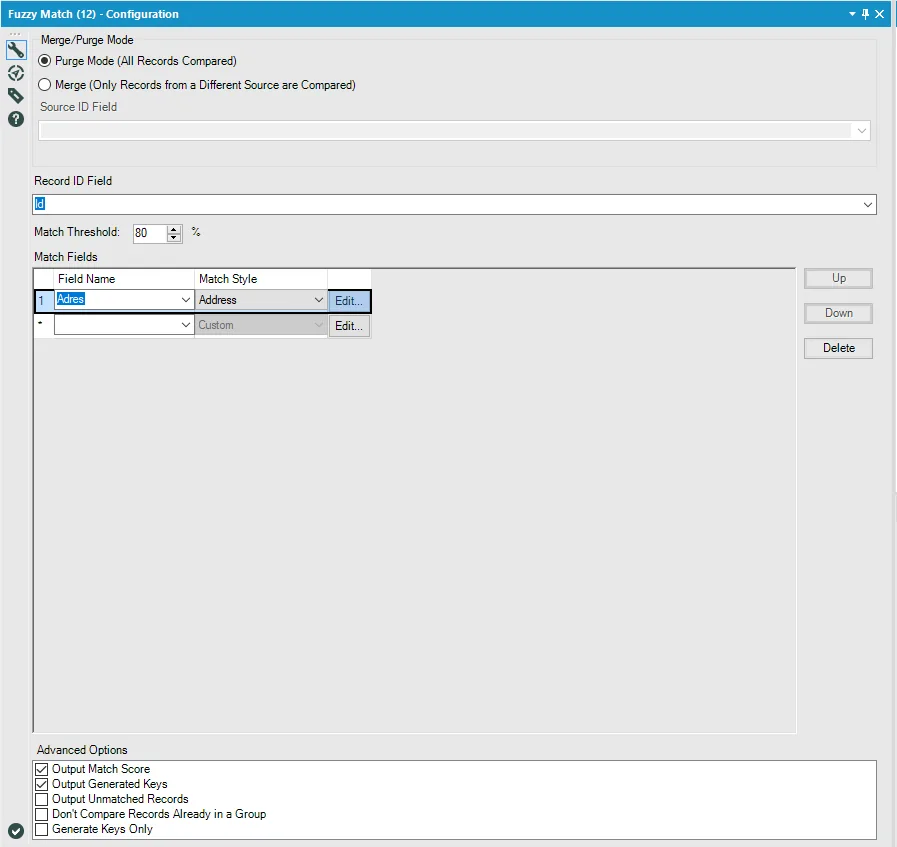Click Edit button for the blank row
897x847 pixels.
[349, 326]
